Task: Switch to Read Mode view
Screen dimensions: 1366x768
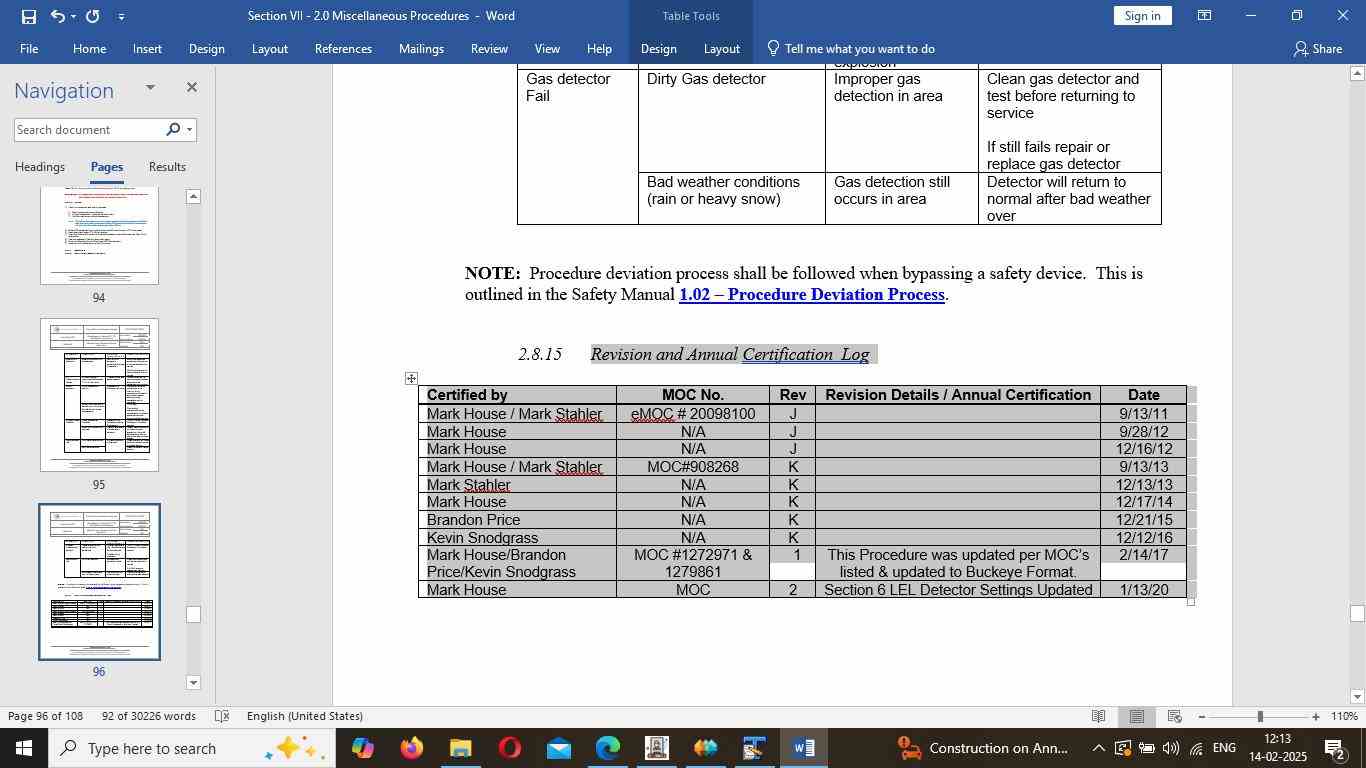Action: (1098, 716)
